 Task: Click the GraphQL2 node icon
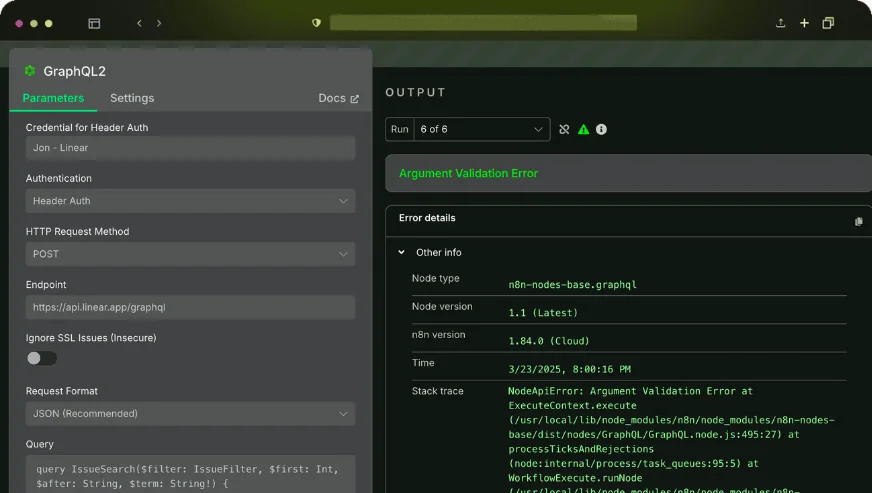click(x=30, y=71)
